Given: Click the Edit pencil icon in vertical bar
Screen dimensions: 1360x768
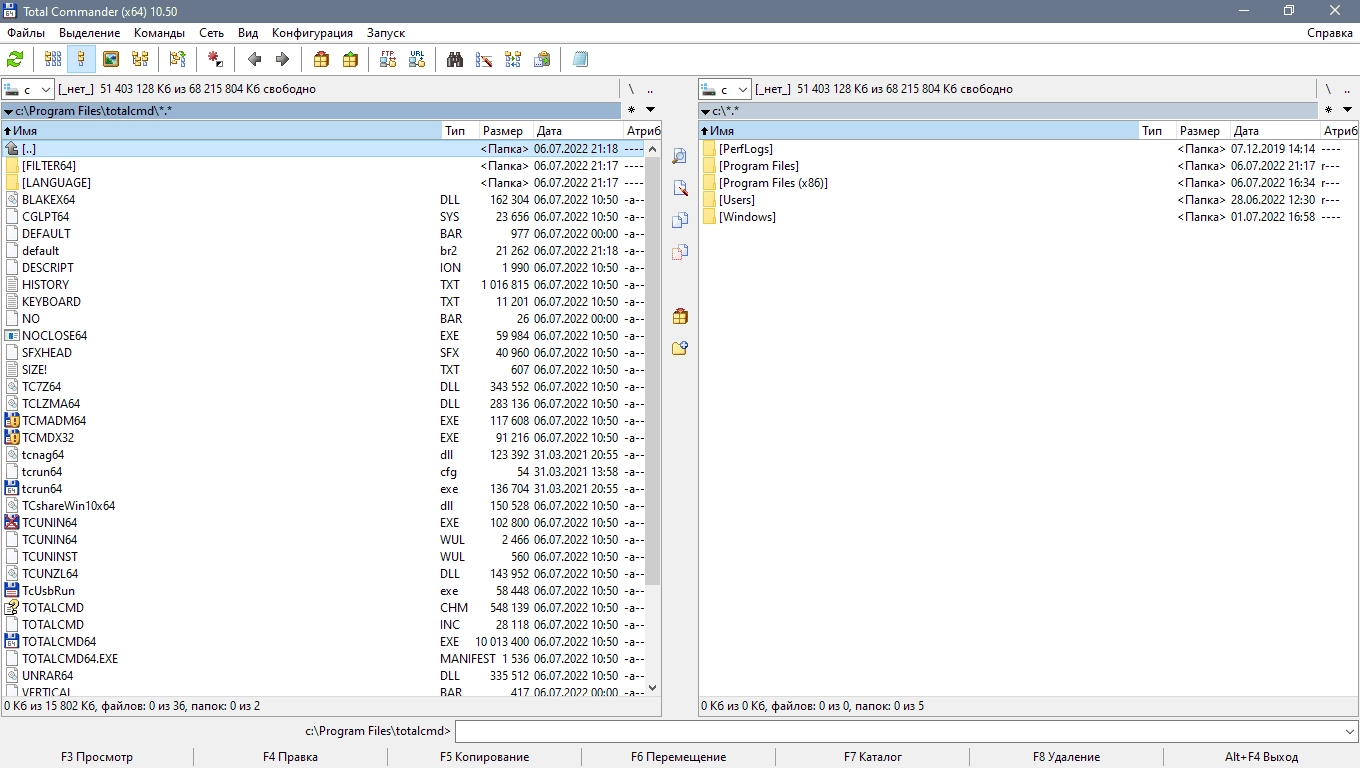Looking at the screenshot, I should (x=680, y=188).
